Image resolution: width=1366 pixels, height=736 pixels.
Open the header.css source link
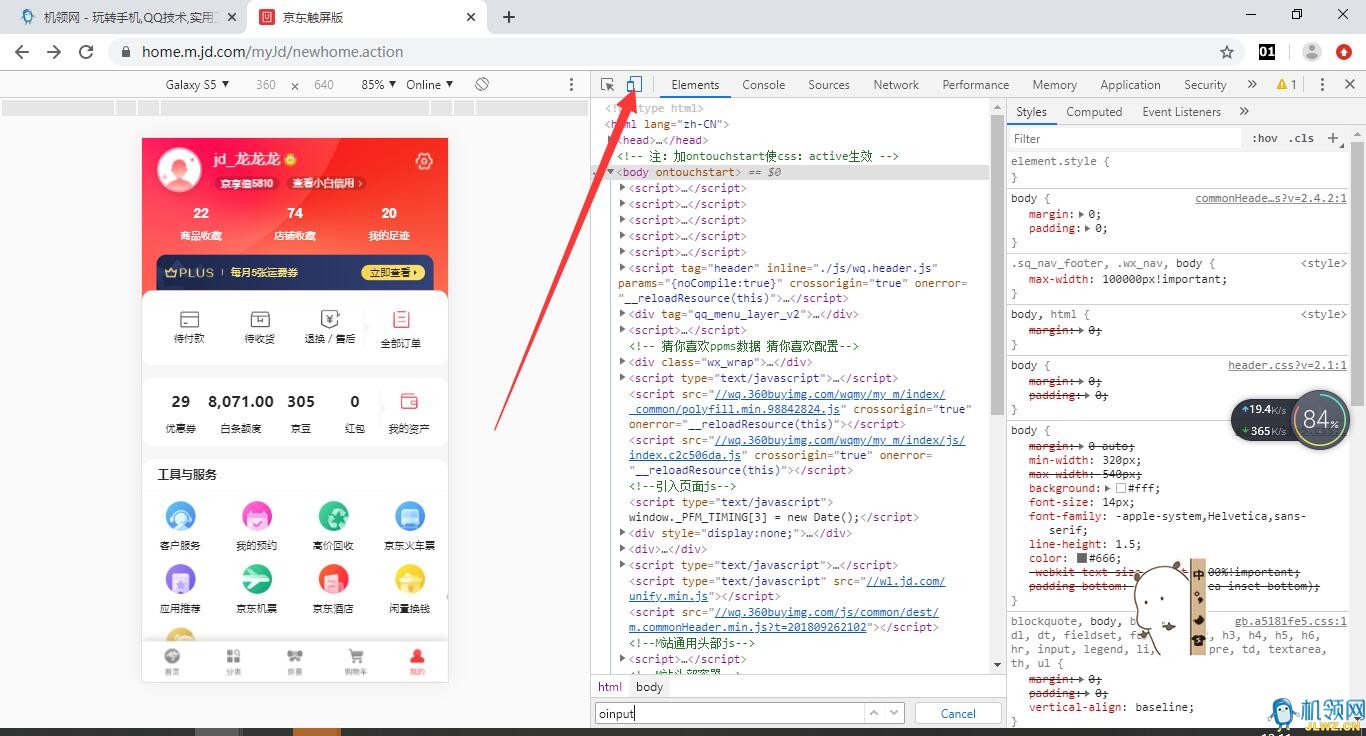pos(1287,365)
